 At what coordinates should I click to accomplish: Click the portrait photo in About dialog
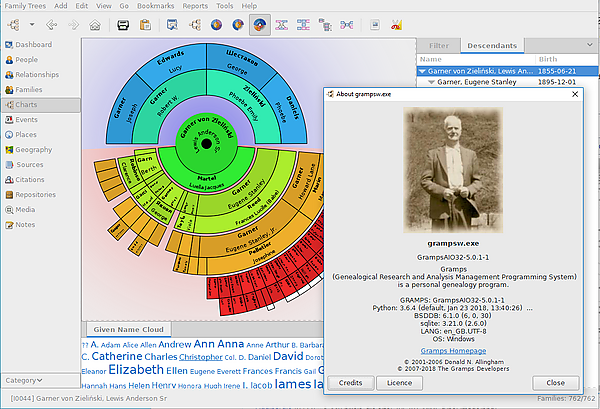point(453,170)
